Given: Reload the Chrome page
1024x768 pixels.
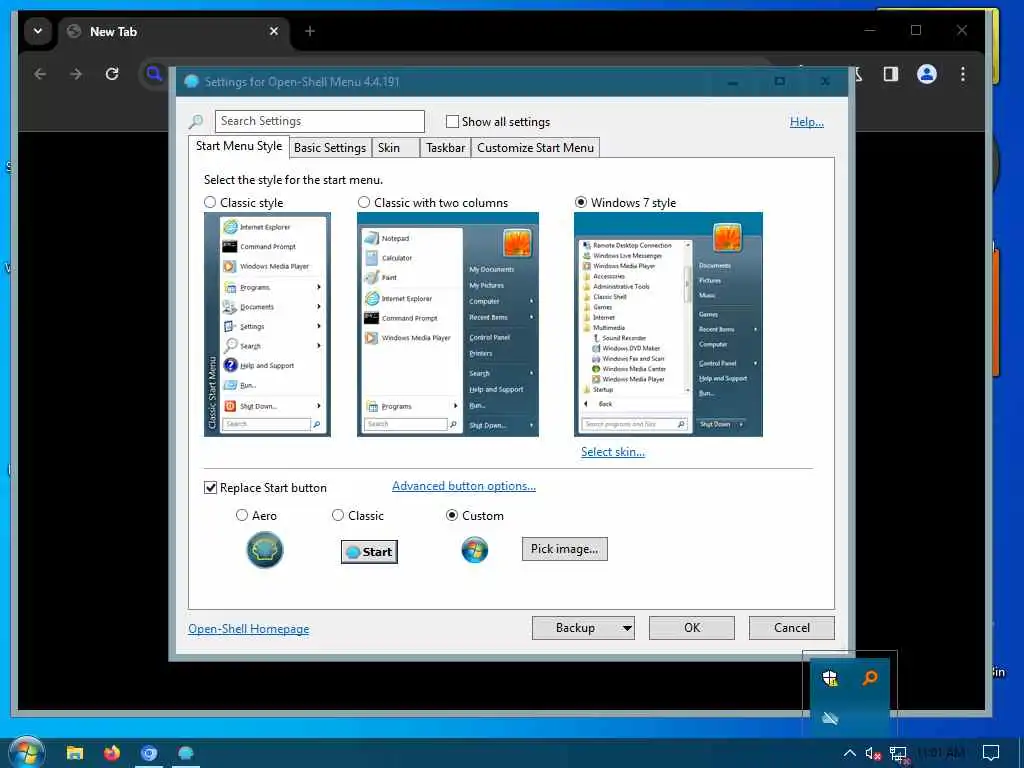Looking at the screenshot, I should tap(112, 74).
